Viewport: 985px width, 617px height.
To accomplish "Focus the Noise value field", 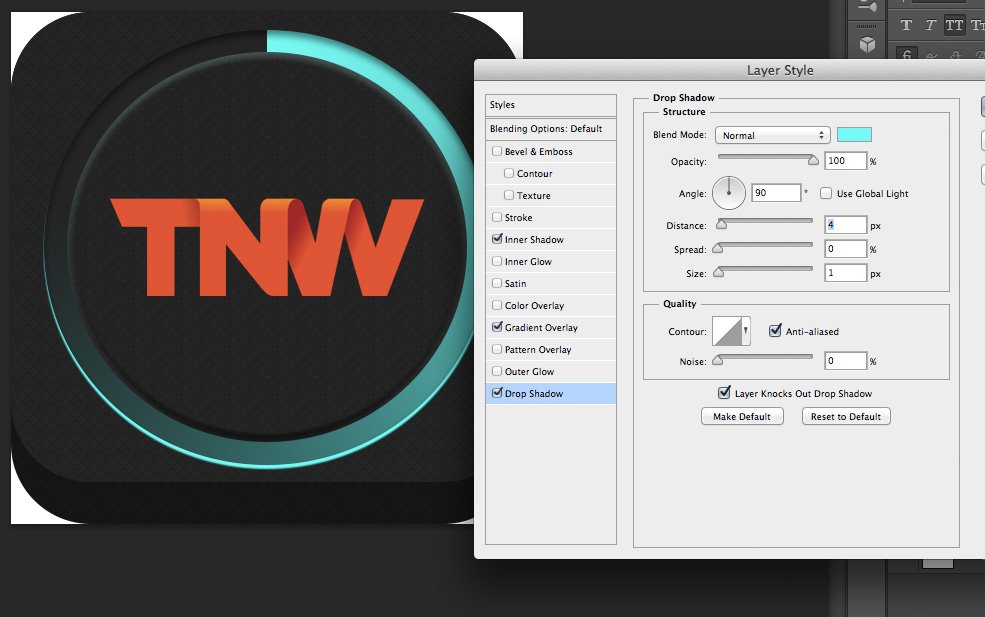I will point(846,361).
